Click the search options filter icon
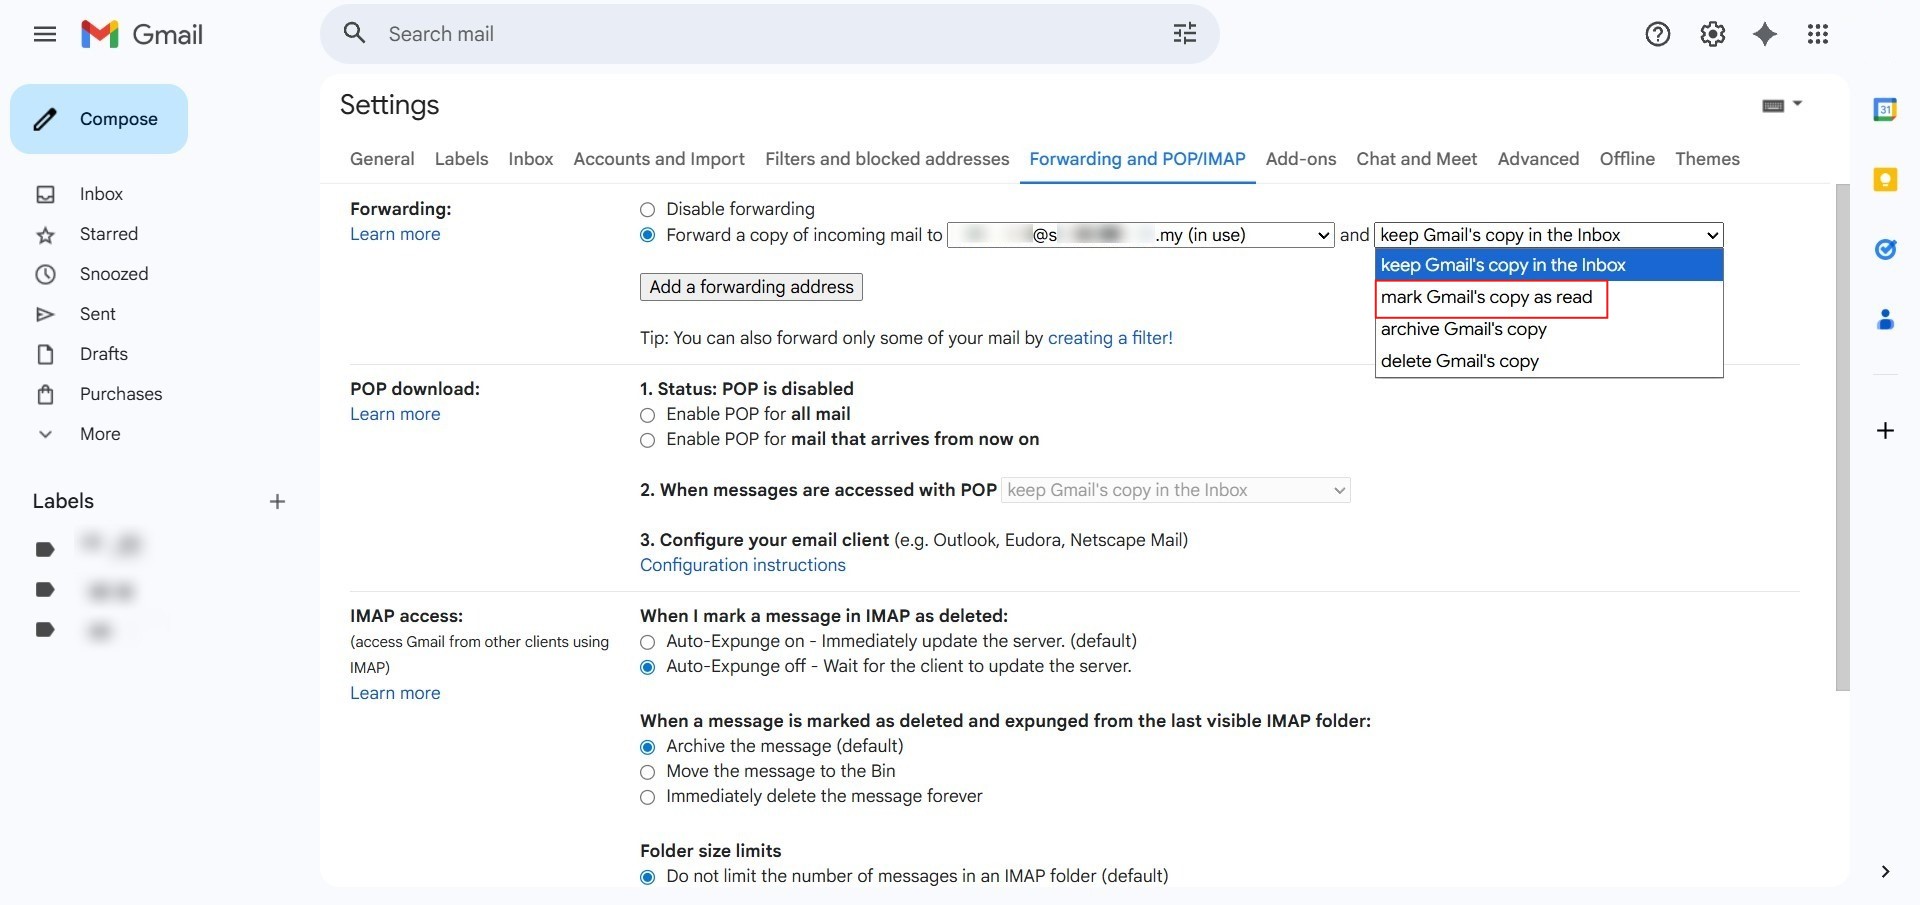This screenshot has width=1920, height=905. click(1184, 34)
